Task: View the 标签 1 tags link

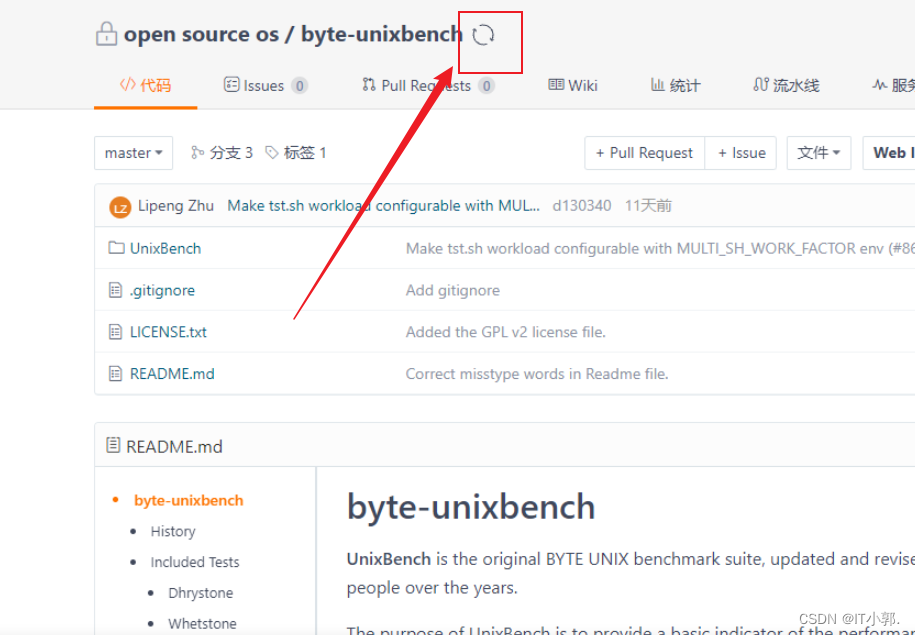Action: [x=296, y=153]
